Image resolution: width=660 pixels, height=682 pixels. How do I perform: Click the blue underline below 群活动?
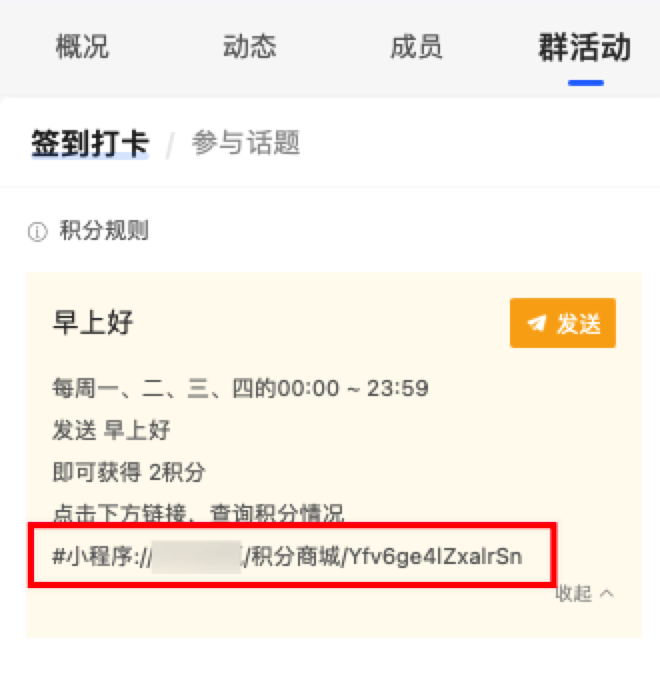coord(586,83)
